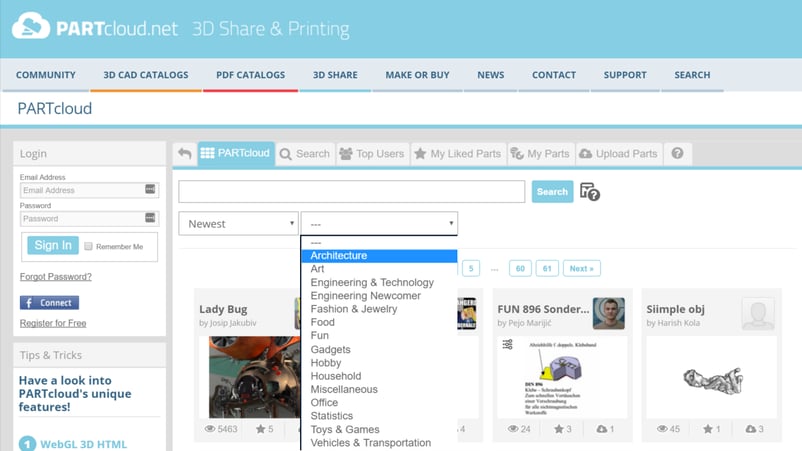Go to page 60

click(520, 268)
